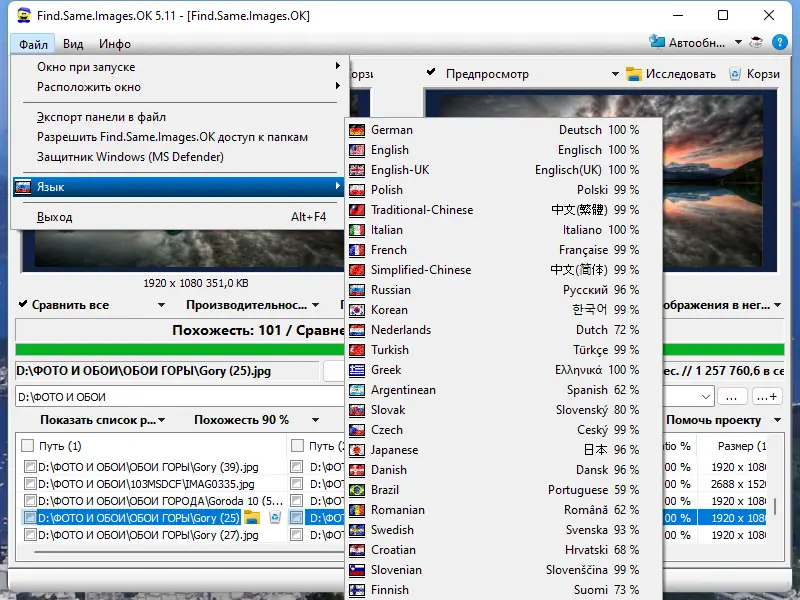Click the Croatian flag icon
Viewport: 800px width, 600px height.
click(357, 550)
